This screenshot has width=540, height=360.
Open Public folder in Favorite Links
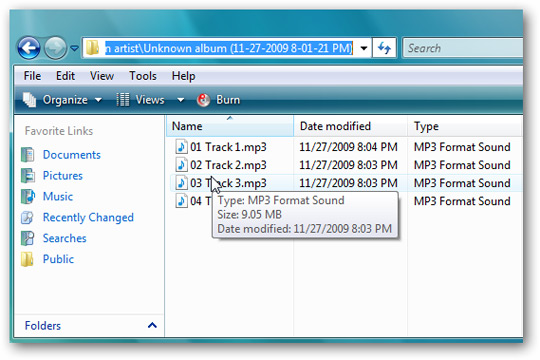click(58, 259)
